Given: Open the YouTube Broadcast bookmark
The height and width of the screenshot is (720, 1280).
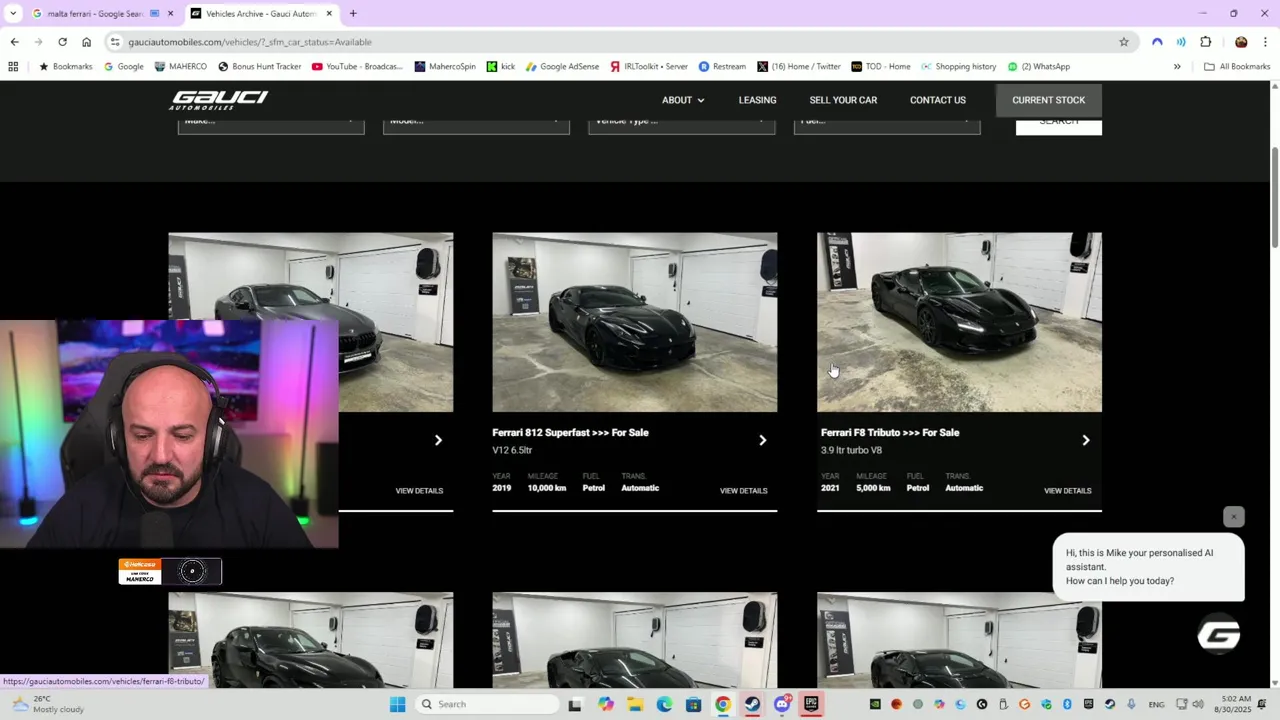Looking at the screenshot, I should 357,67.
